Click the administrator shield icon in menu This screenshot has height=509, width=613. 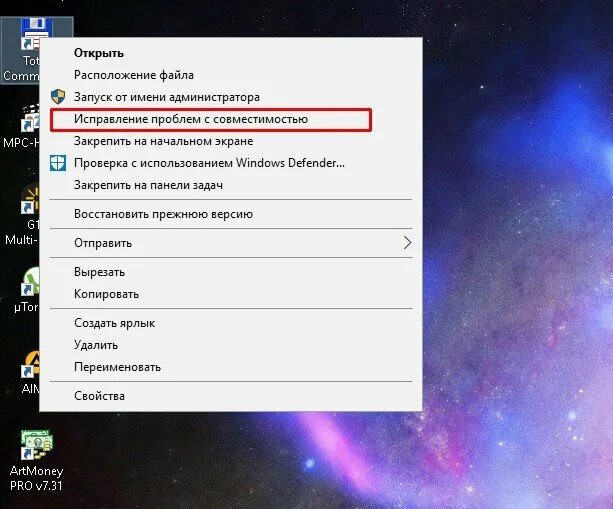58,97
